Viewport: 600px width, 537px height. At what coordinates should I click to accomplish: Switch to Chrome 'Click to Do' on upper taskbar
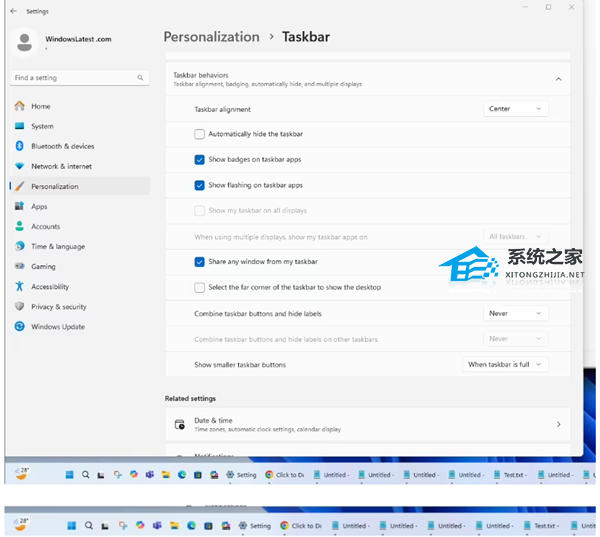[285, 475]
